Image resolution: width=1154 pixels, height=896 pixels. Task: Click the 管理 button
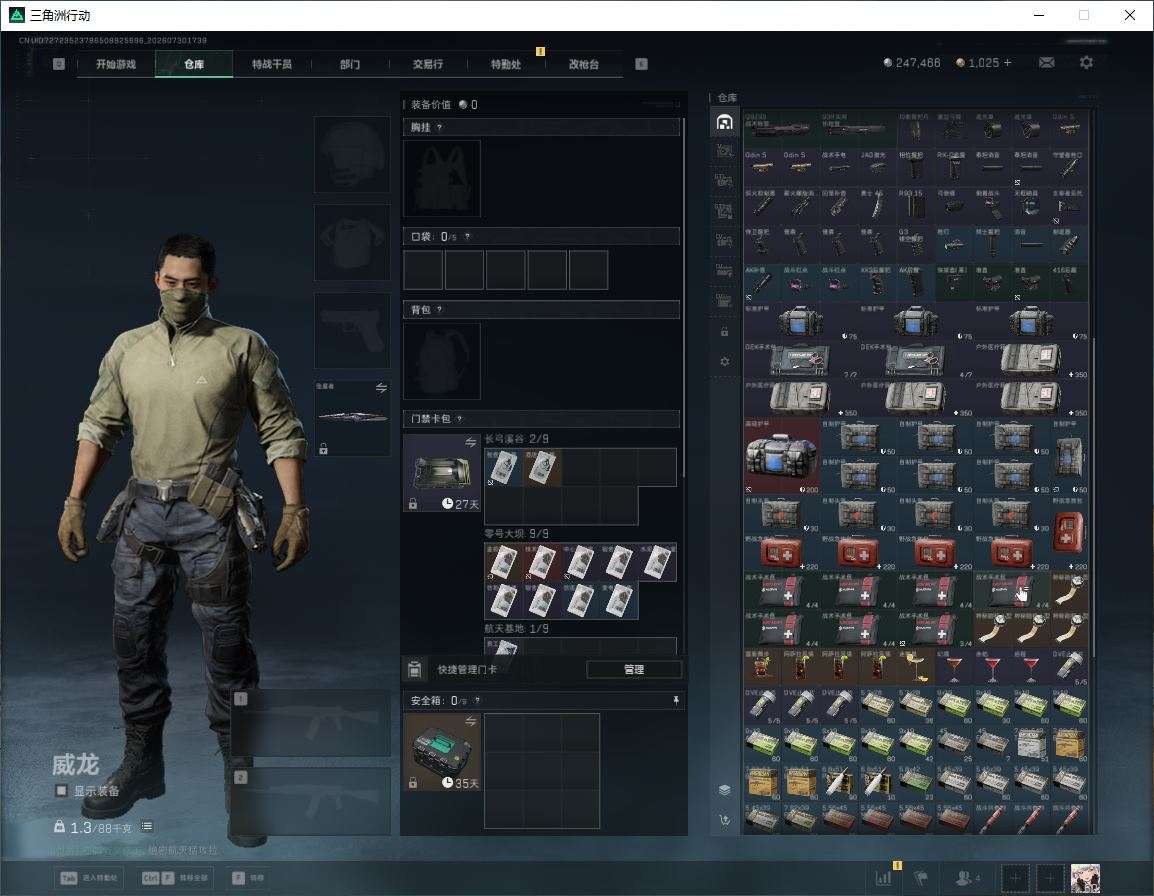point(634,669)
